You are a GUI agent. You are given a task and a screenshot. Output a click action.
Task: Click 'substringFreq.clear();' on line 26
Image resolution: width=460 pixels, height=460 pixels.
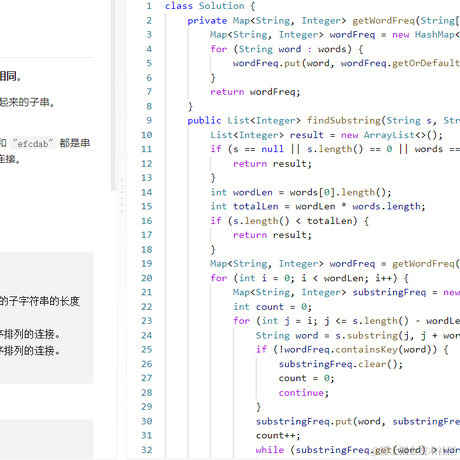(x=341, y=364)
